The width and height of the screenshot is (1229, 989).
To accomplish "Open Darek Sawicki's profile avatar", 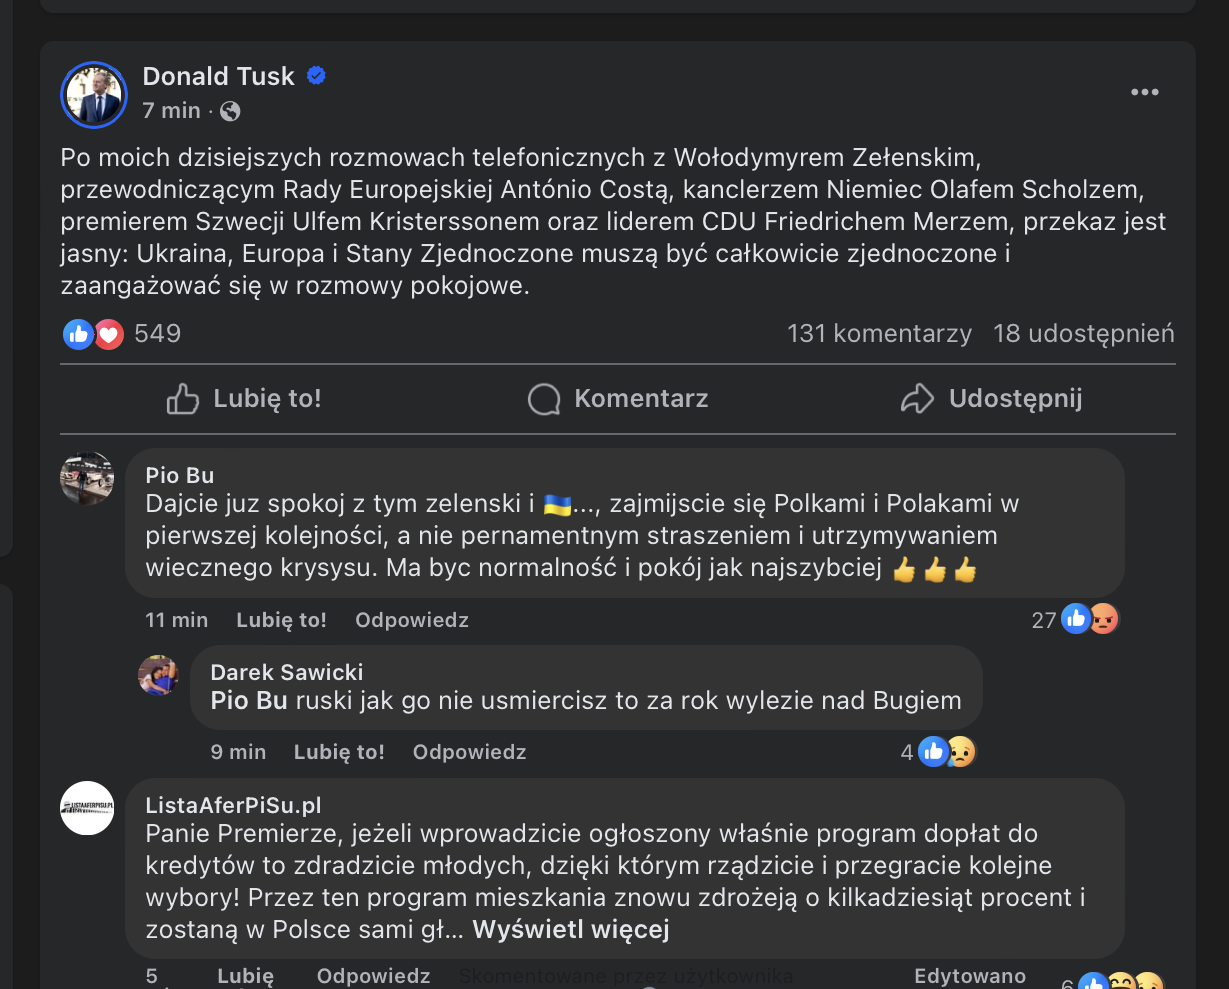I will point(158,675).
